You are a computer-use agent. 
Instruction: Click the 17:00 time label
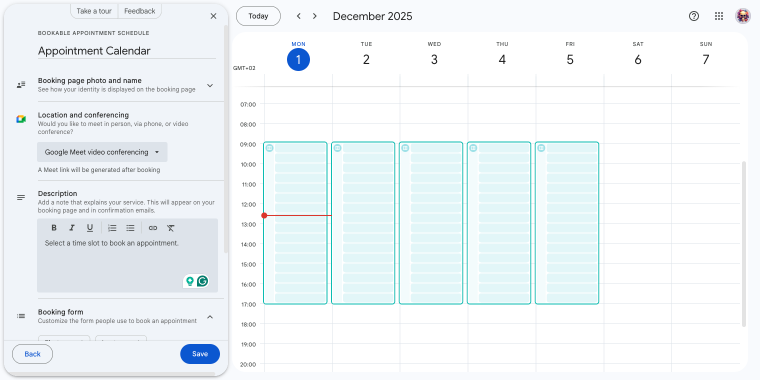pos(248,304)
